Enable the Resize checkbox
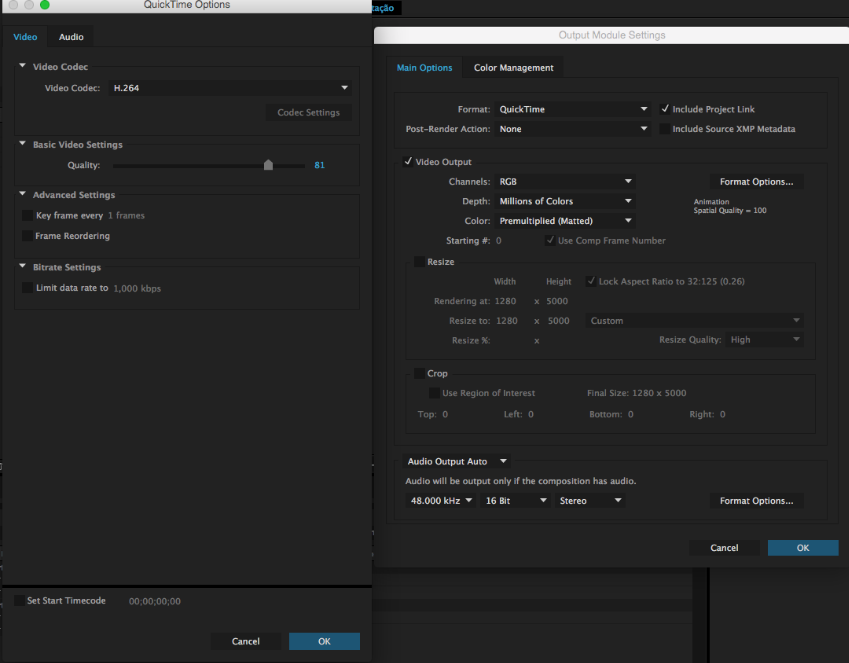The image size is (849, 663). (419, 262)
